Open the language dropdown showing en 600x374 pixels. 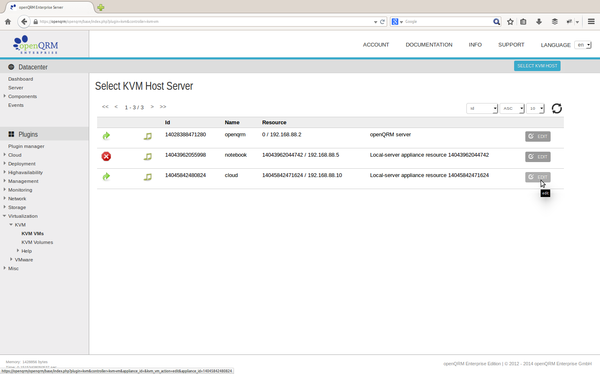click(x=583, y=45)
